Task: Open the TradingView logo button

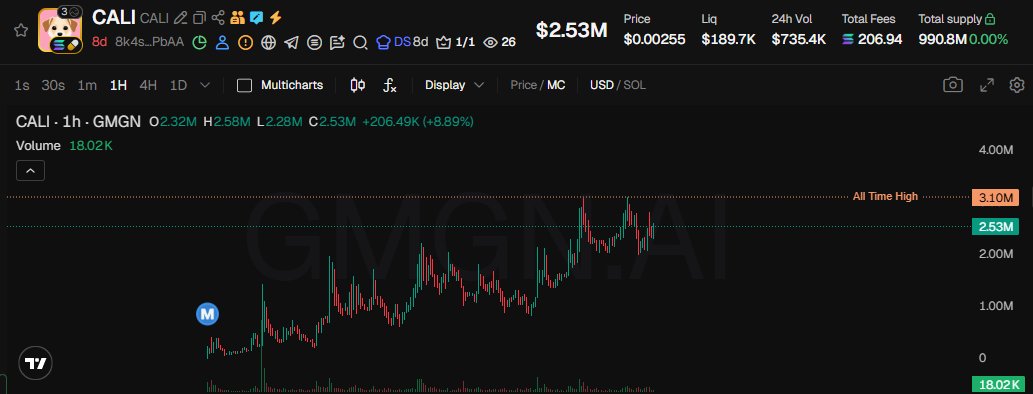Action: [35, 364]
